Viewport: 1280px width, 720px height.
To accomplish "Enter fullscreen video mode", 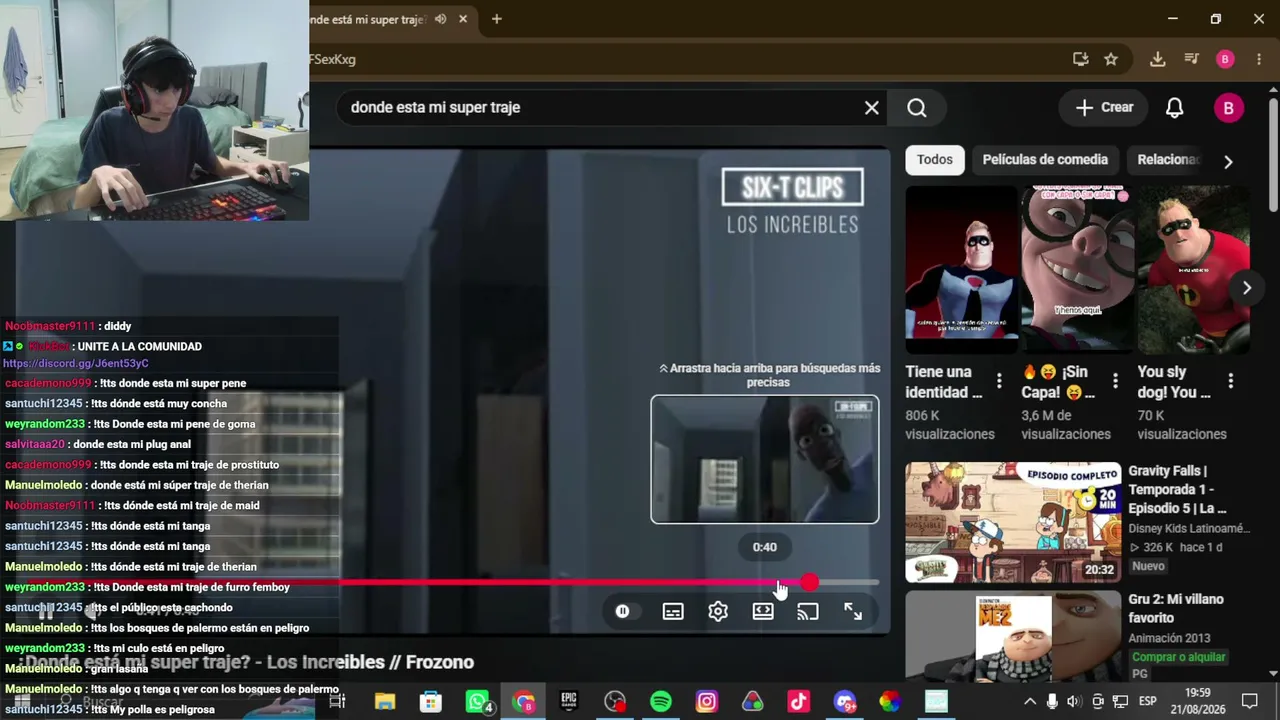I will click(x=853, y=611).
